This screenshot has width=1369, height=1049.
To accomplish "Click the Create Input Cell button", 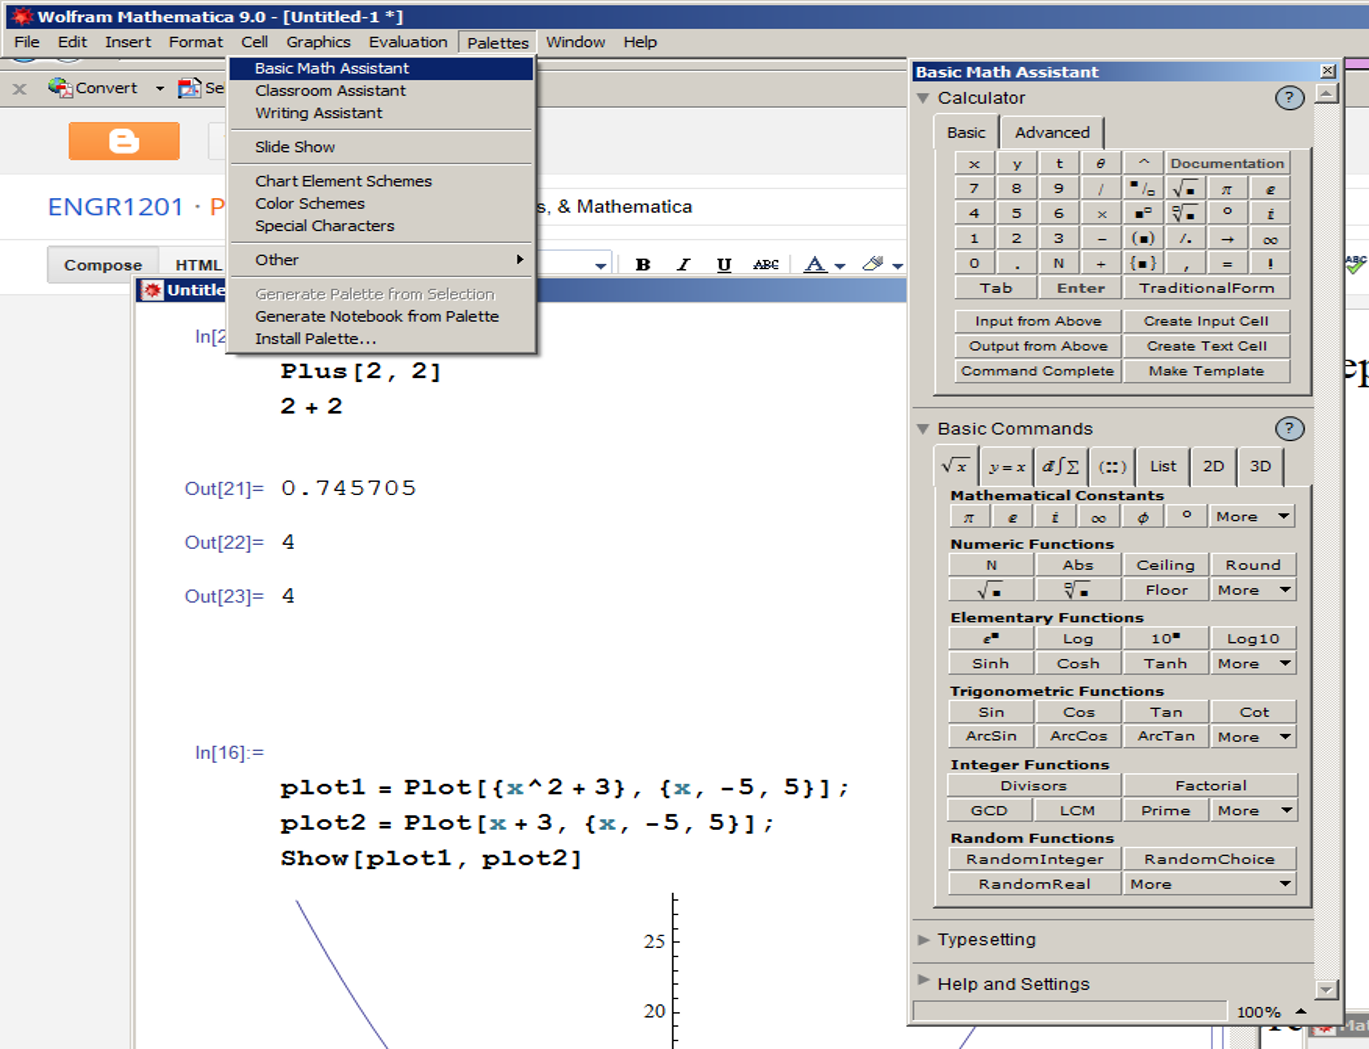I will pos(1206,321).
